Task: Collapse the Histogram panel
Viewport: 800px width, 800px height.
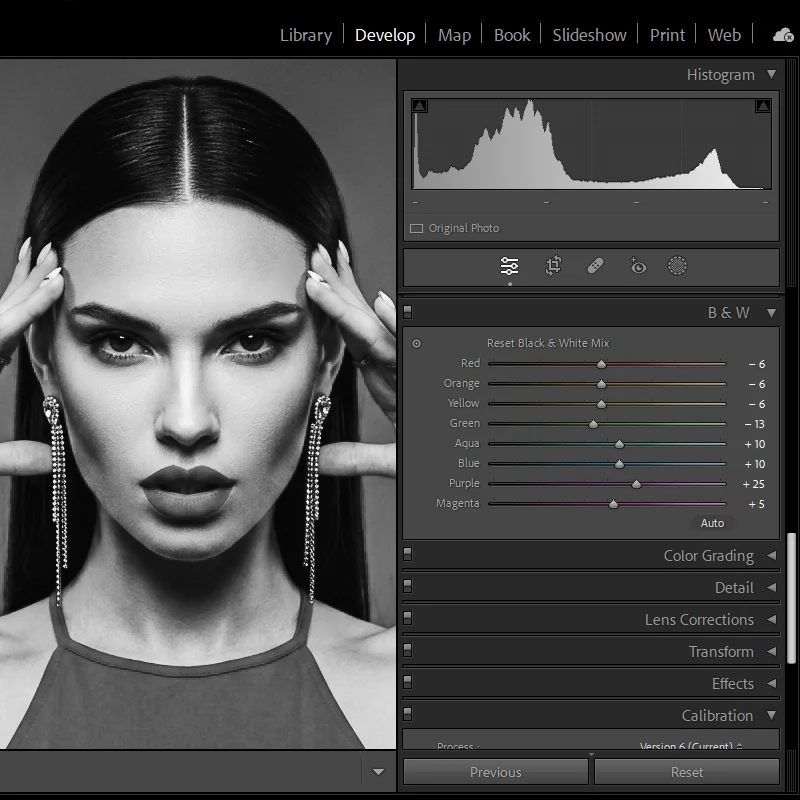Action: [x=771, y=74]
